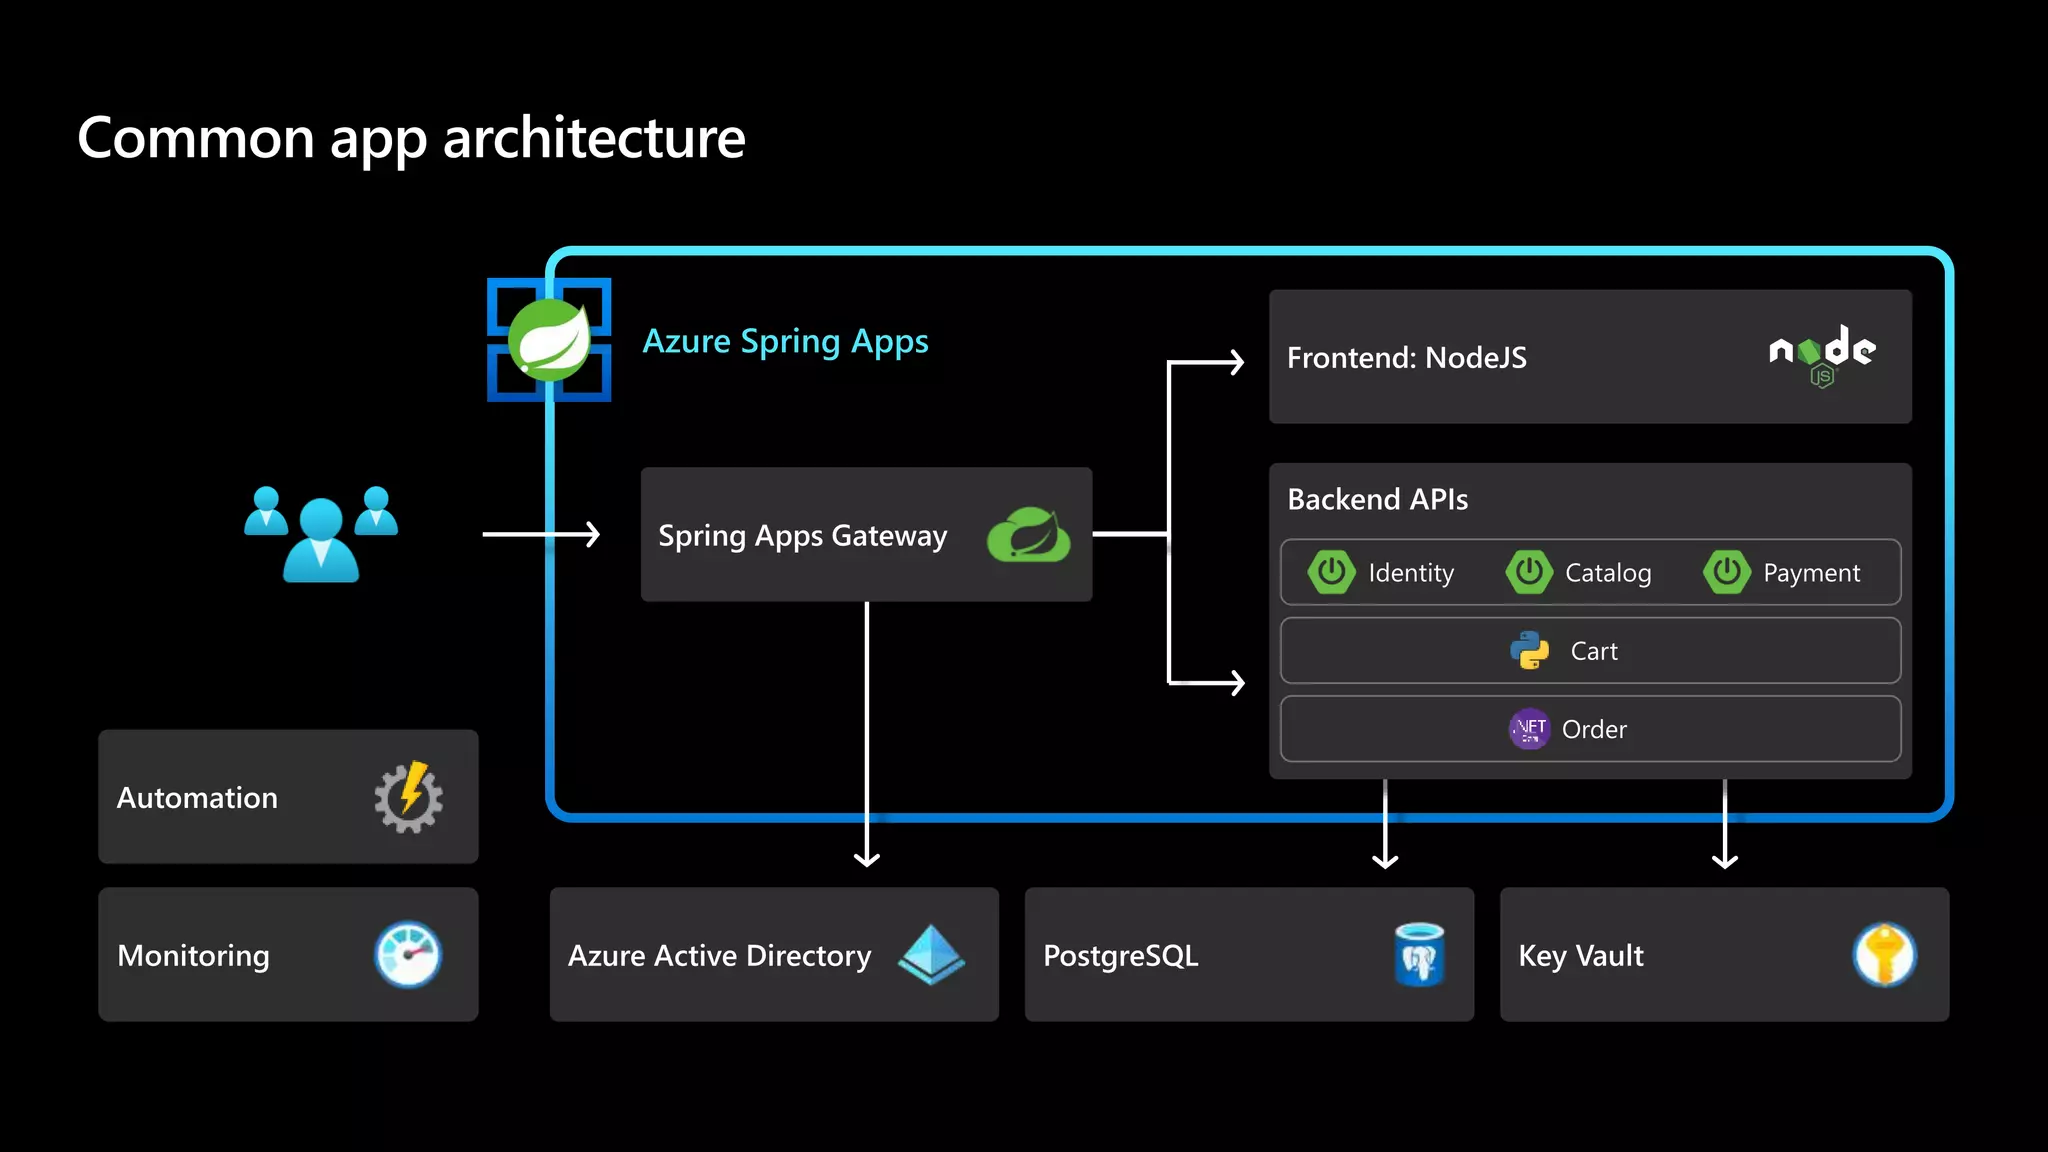This screenshot has width=2048, height=1152.
Task: Click the .NET icon beside Order
Action: [x=1529, y=728]
